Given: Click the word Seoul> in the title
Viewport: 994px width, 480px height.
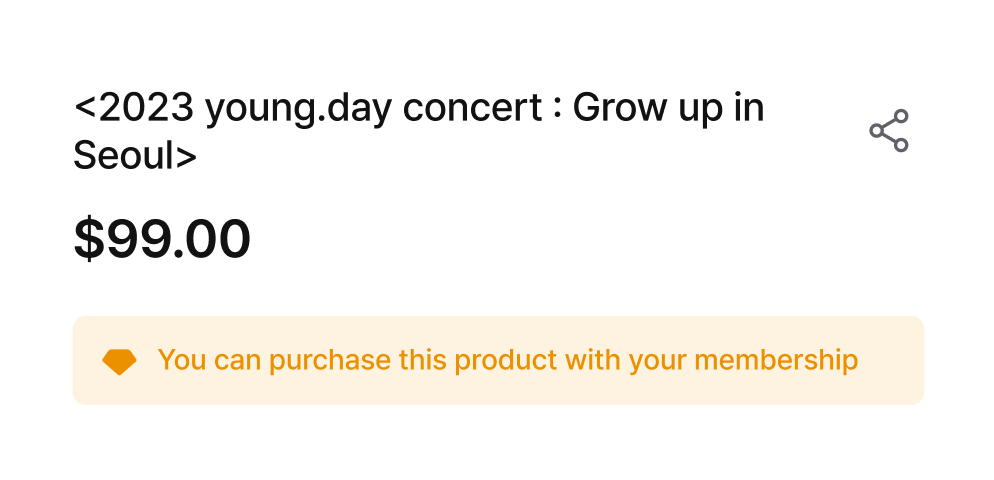Looking at the screenshot, I should tap(135, 156).
